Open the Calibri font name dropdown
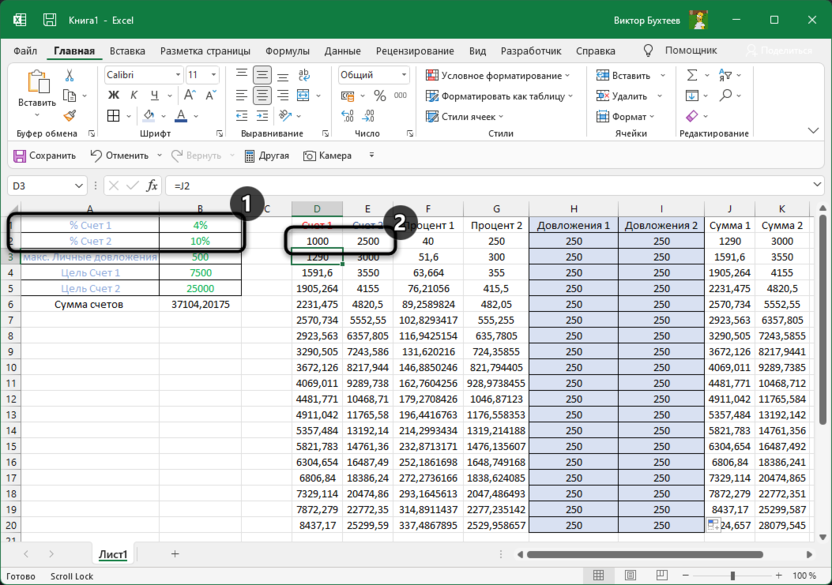This screenshot has width=832, height=585. click(x=178, y=75)
